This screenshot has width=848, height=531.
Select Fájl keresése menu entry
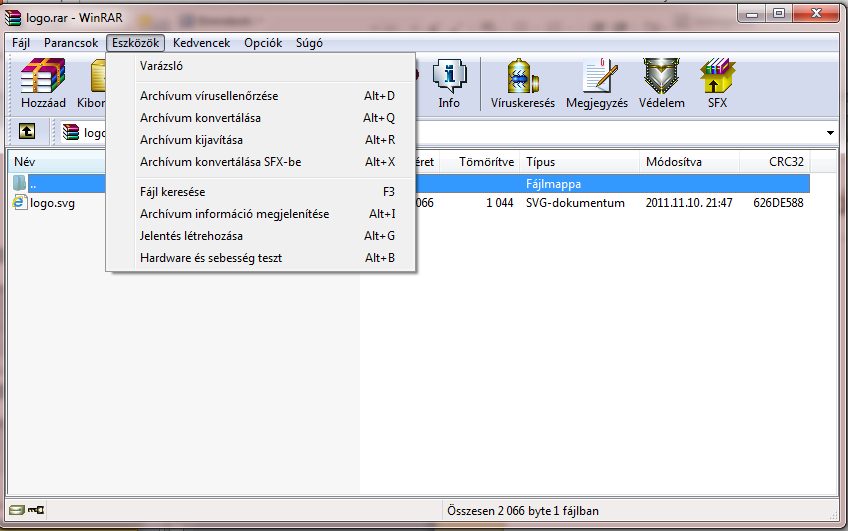point(262,192)
